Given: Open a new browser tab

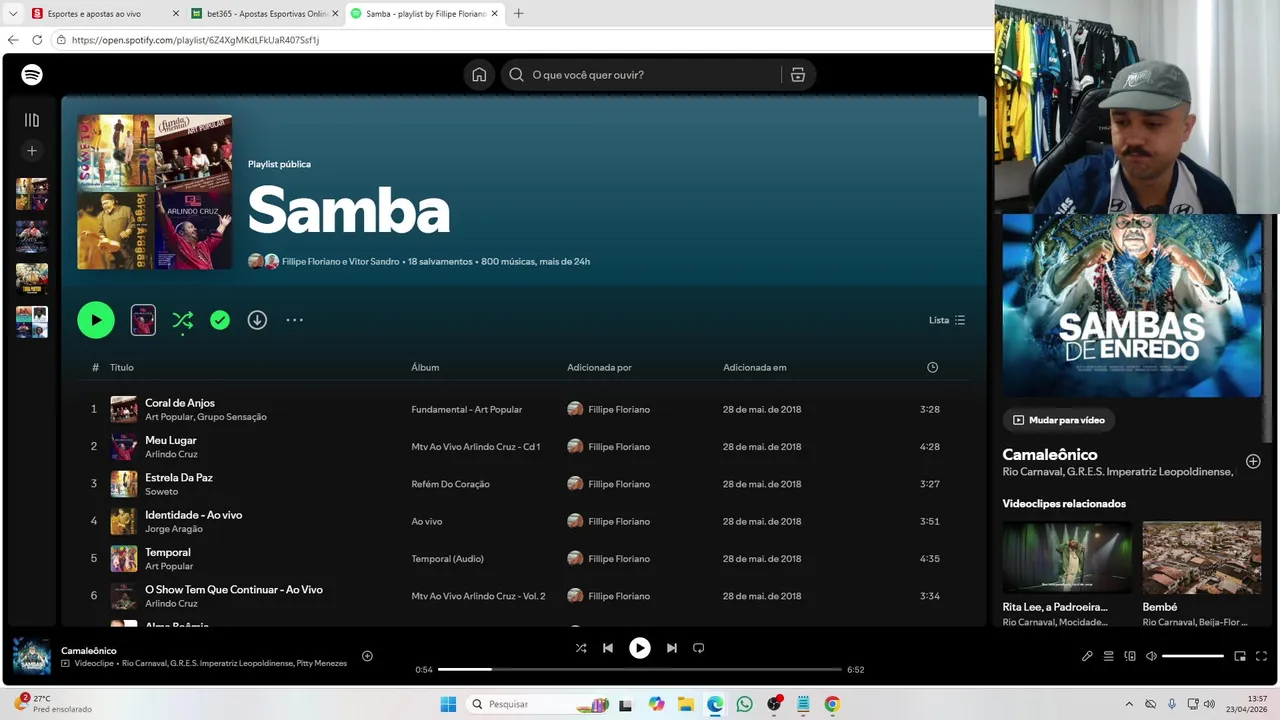Looking at the screenshot, I should coord(518,14).
